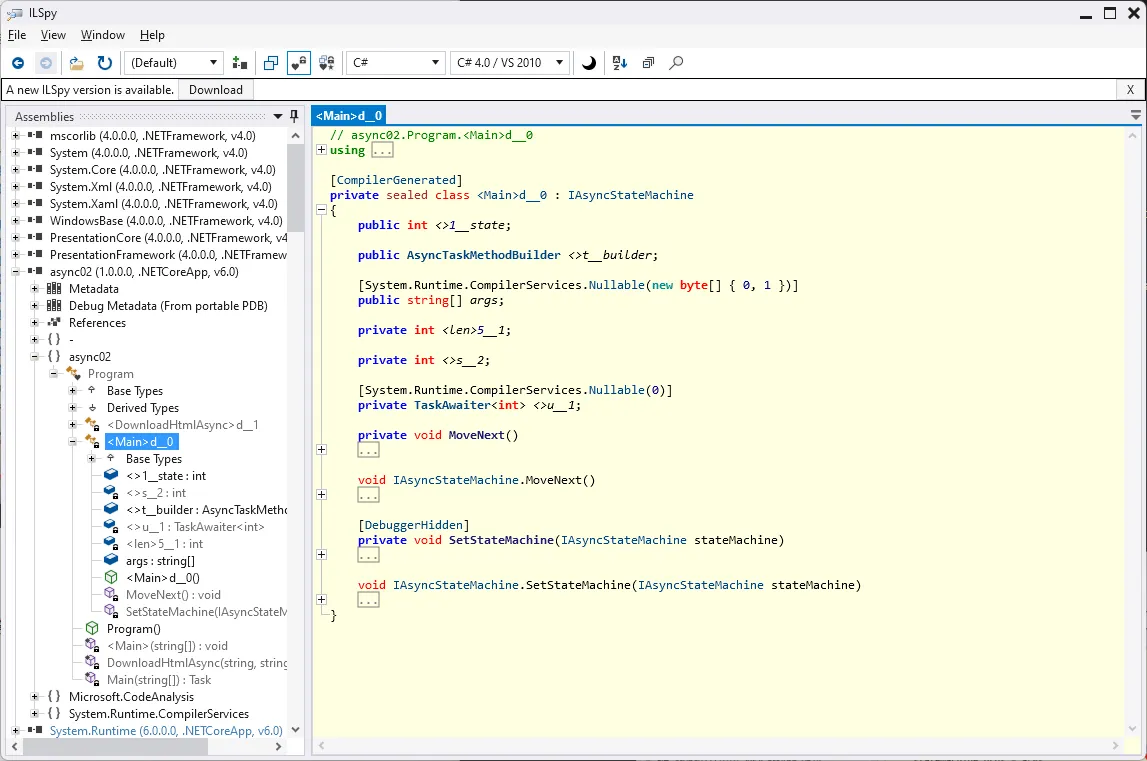Select the <len>5__1 : int field
This screenshot has width=1147, height=761.
[x=165, y=544]
